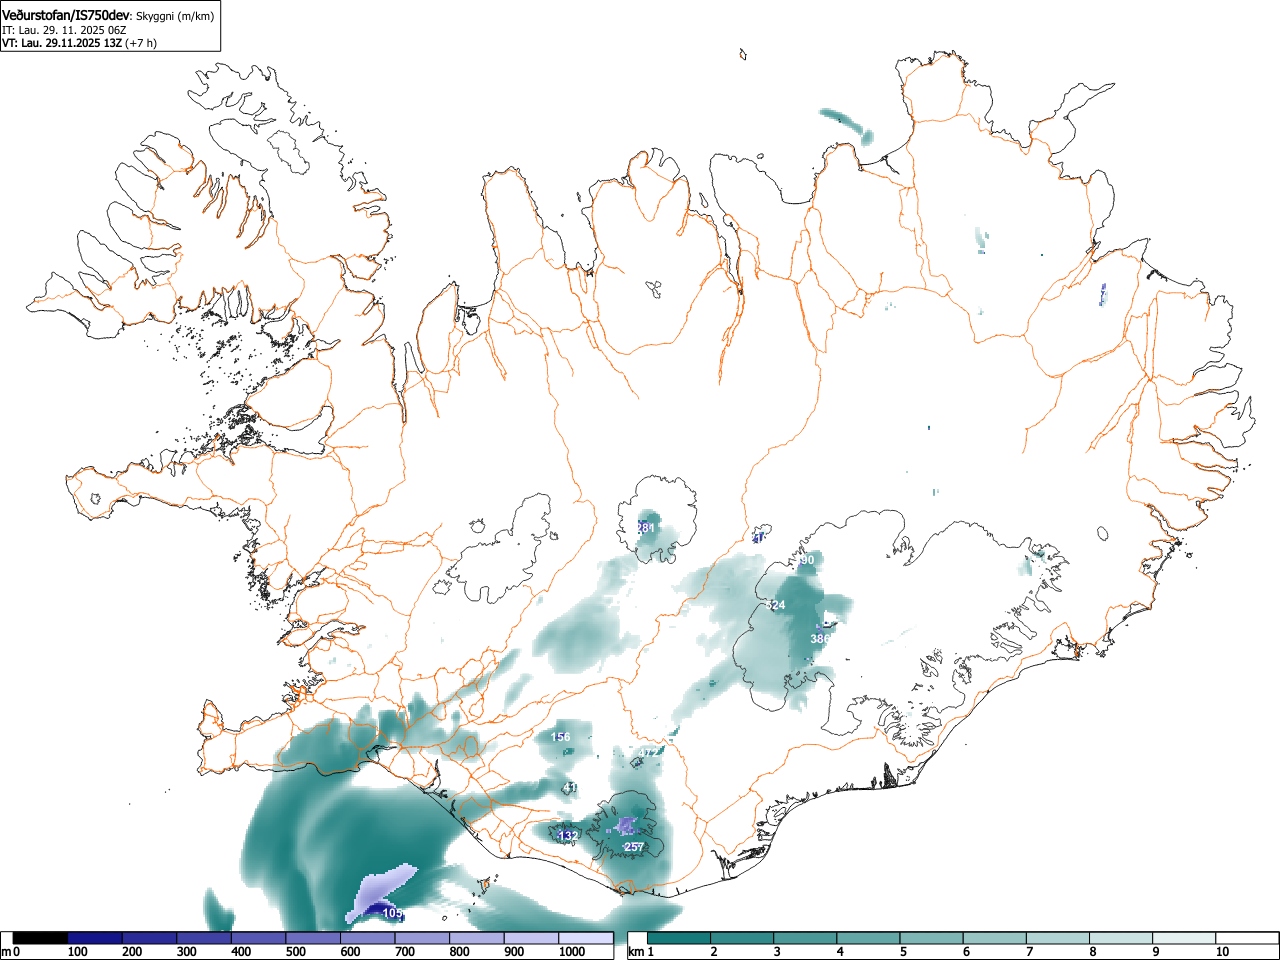This screenshot has height=960, width=1280.
Task: Click the 'm 0' legend scale label
Action: coord(10,952)
